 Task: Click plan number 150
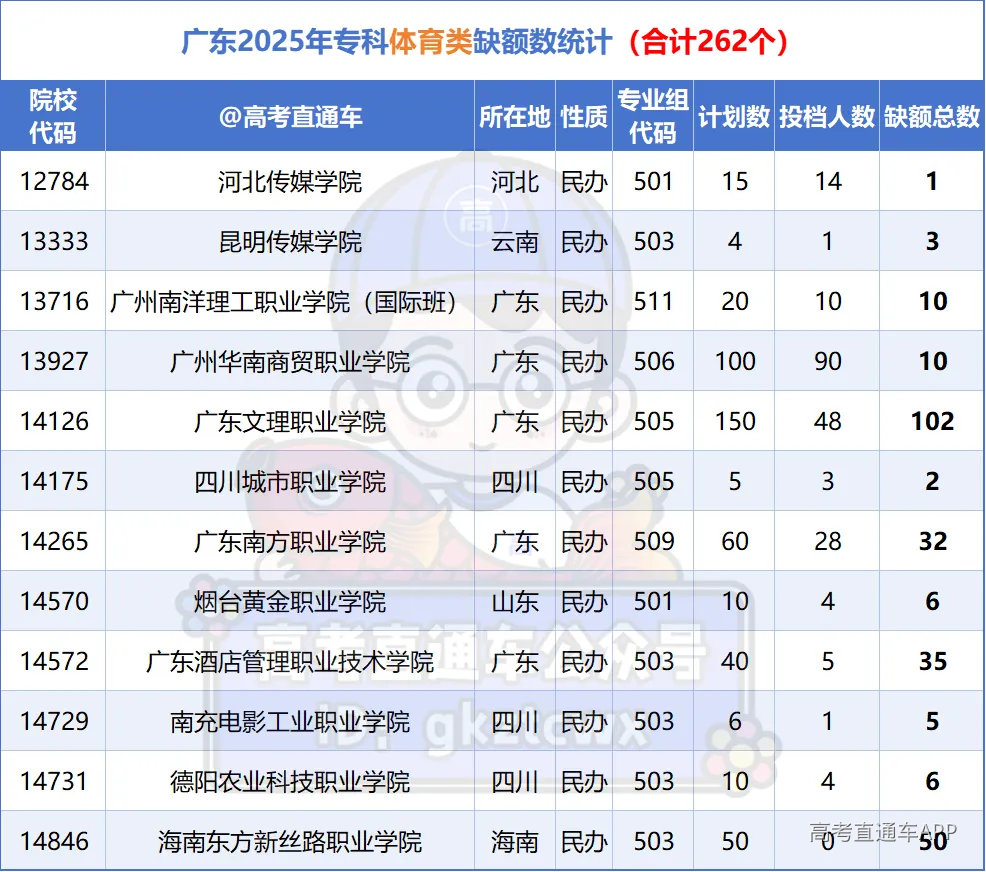pyautogui.click(x=734, y=422)
